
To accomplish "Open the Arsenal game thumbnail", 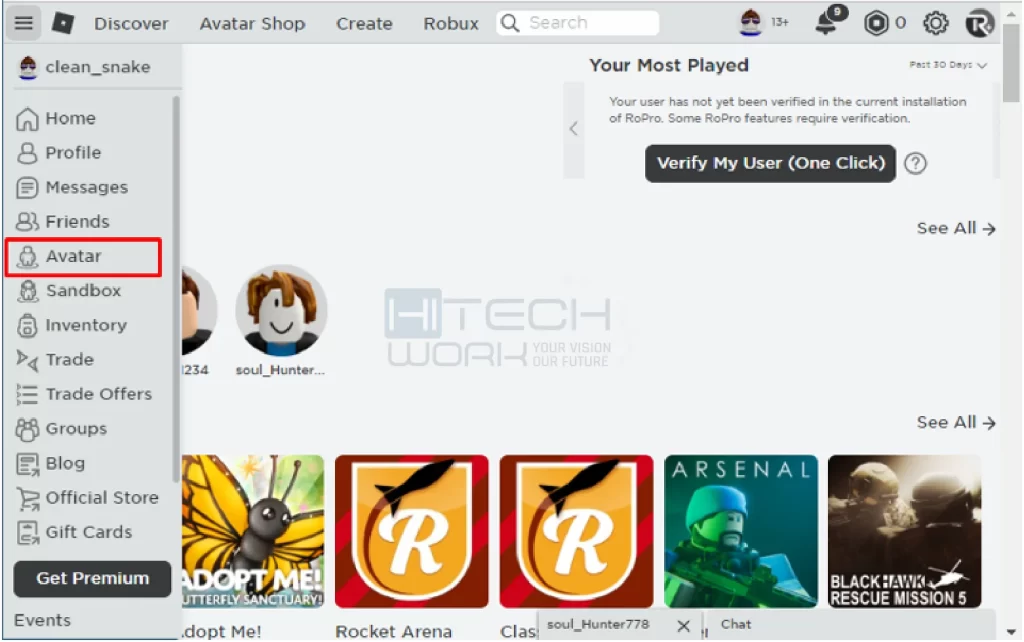I will (741, 531).
